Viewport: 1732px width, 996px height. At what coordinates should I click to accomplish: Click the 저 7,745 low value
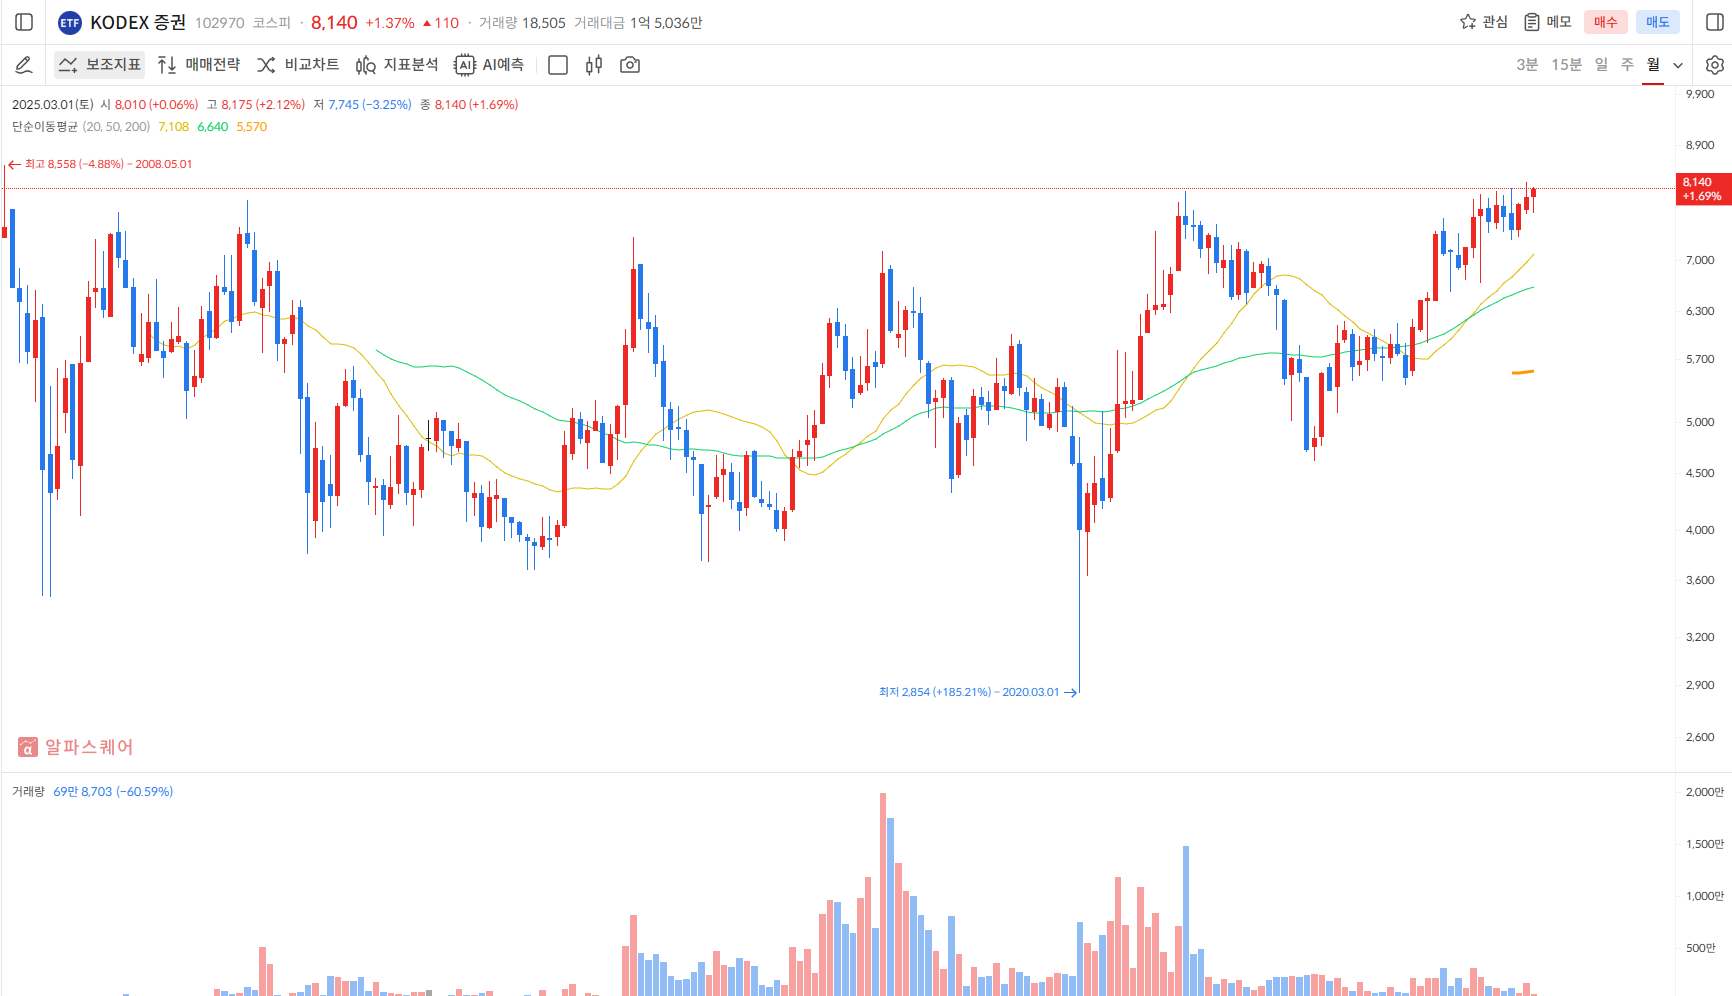pos(362,104)
